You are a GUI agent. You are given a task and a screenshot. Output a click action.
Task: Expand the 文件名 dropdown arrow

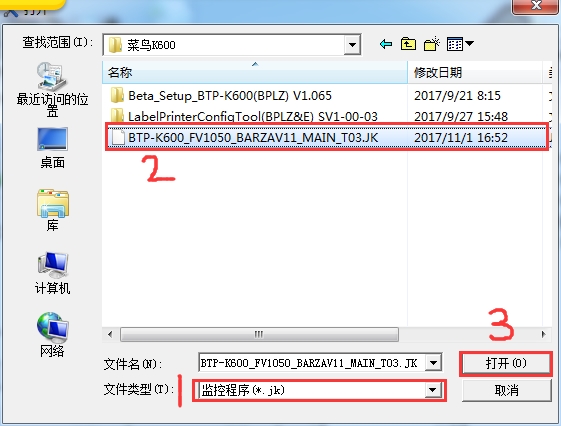433,363
